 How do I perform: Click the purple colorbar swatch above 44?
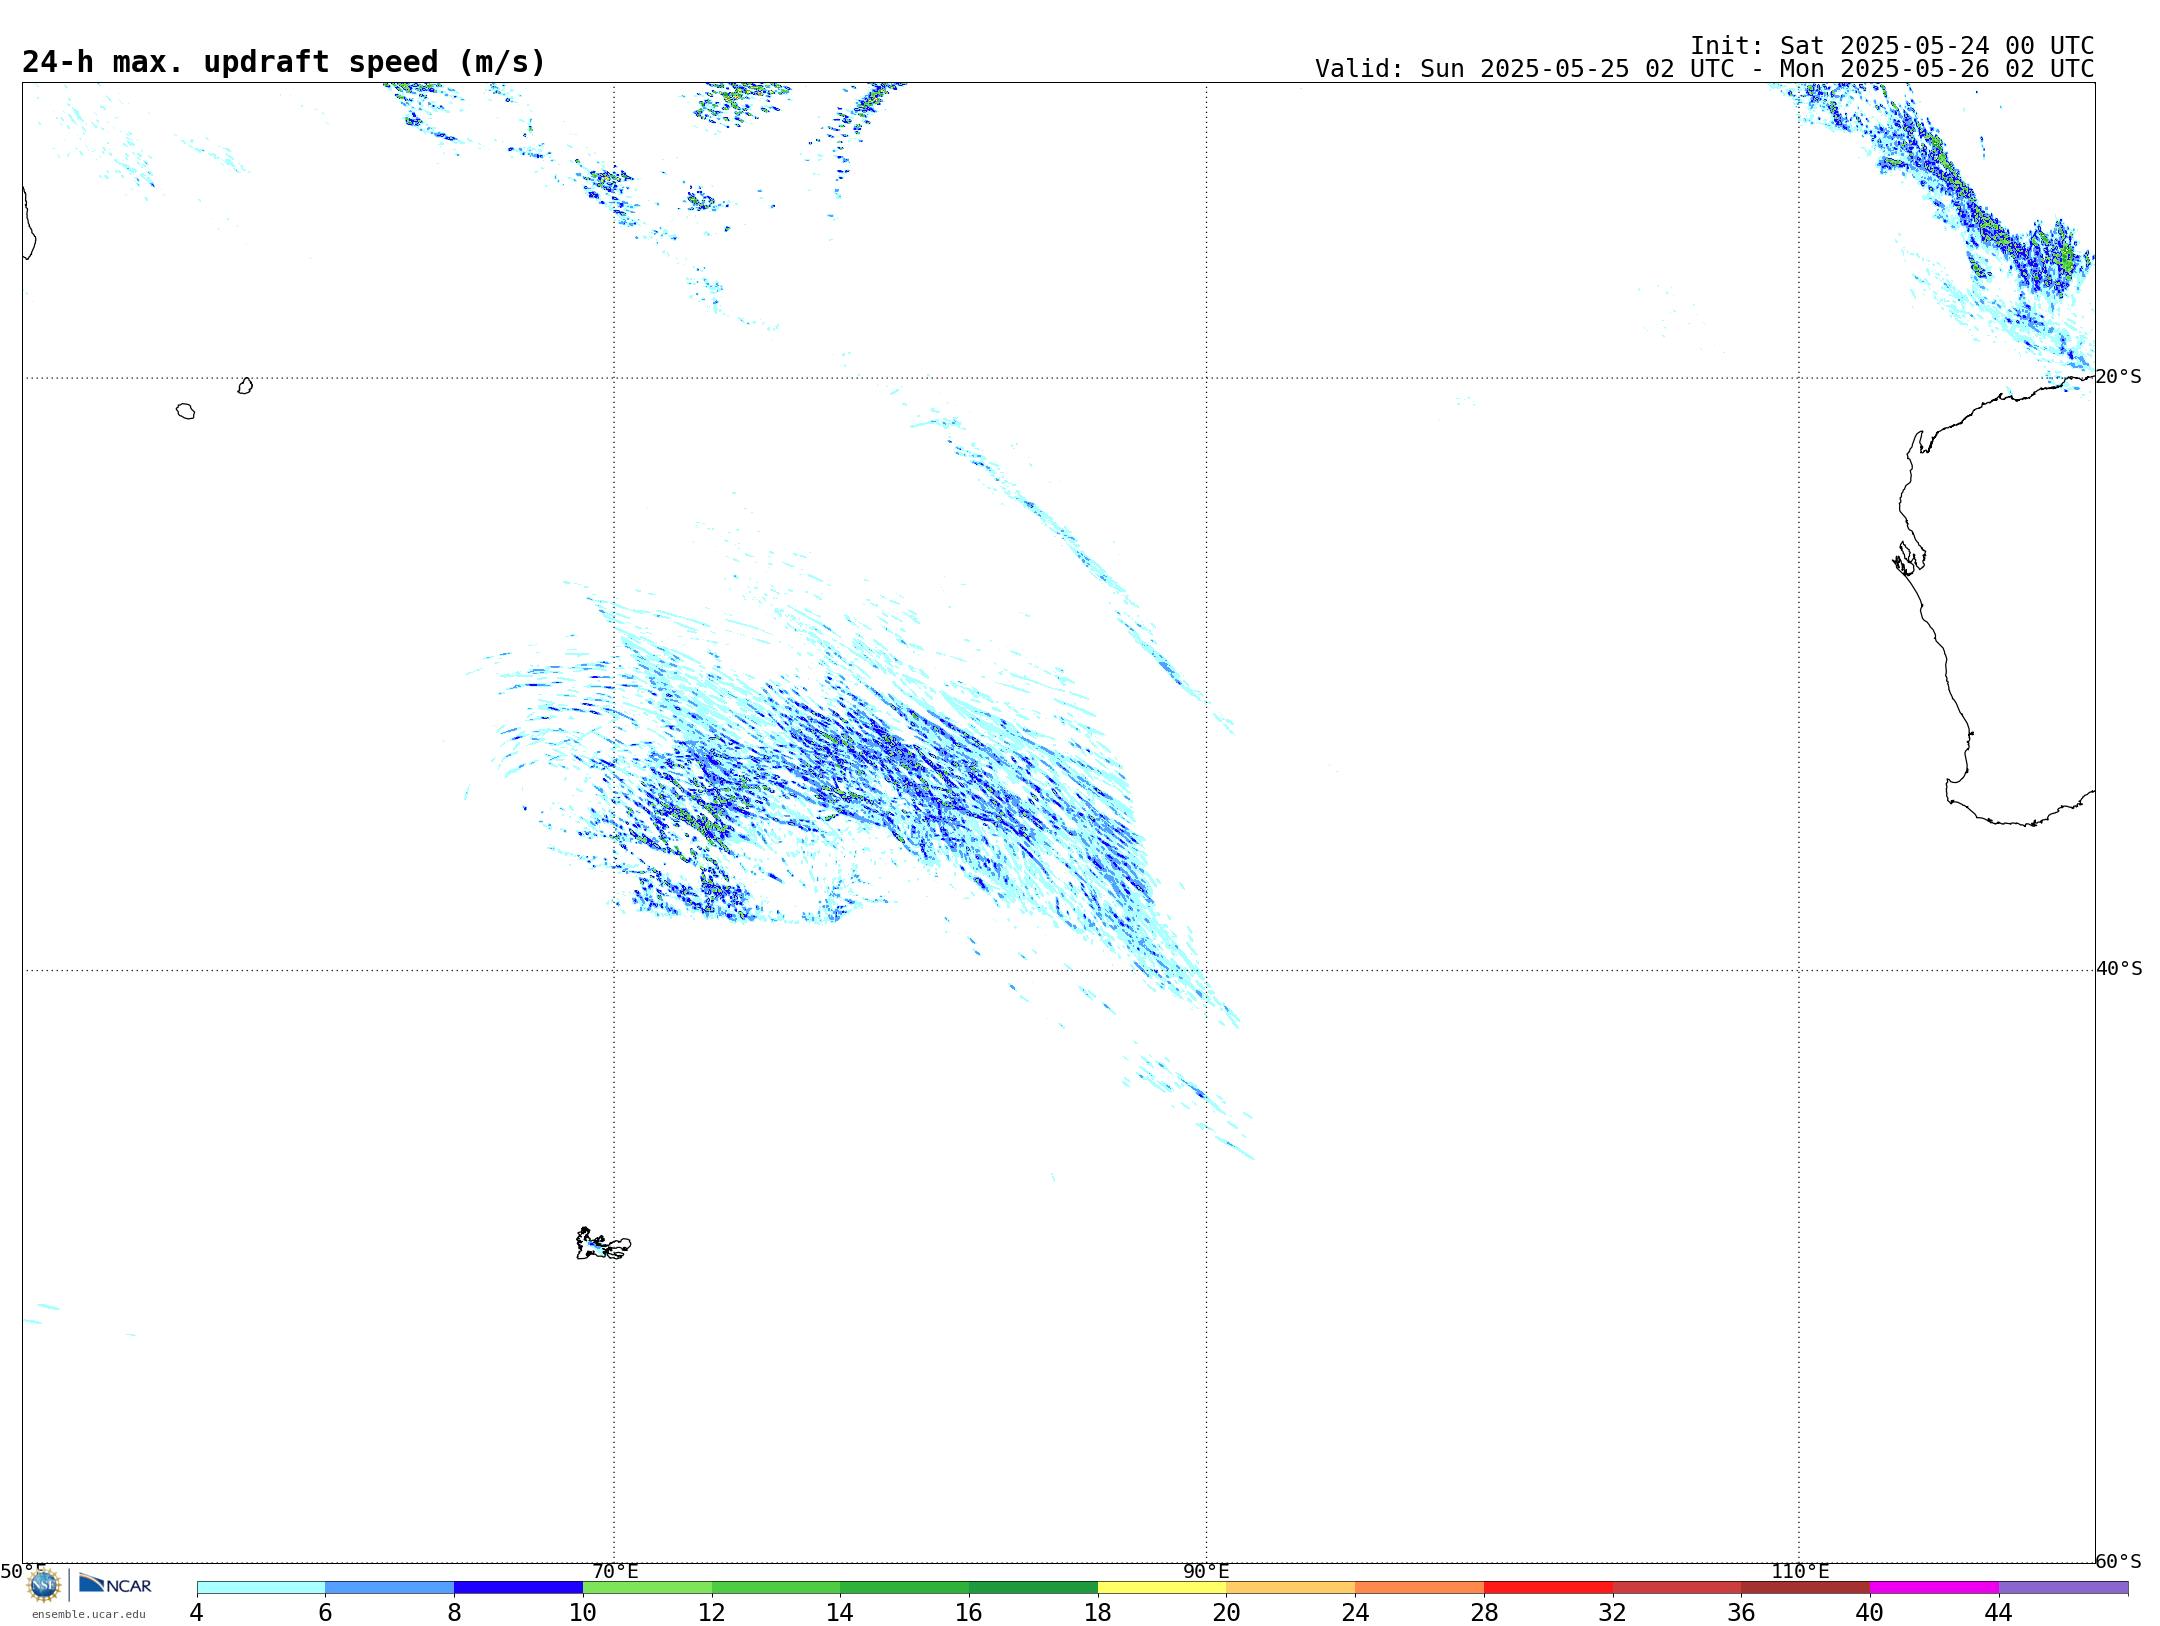(2063, 1588)
